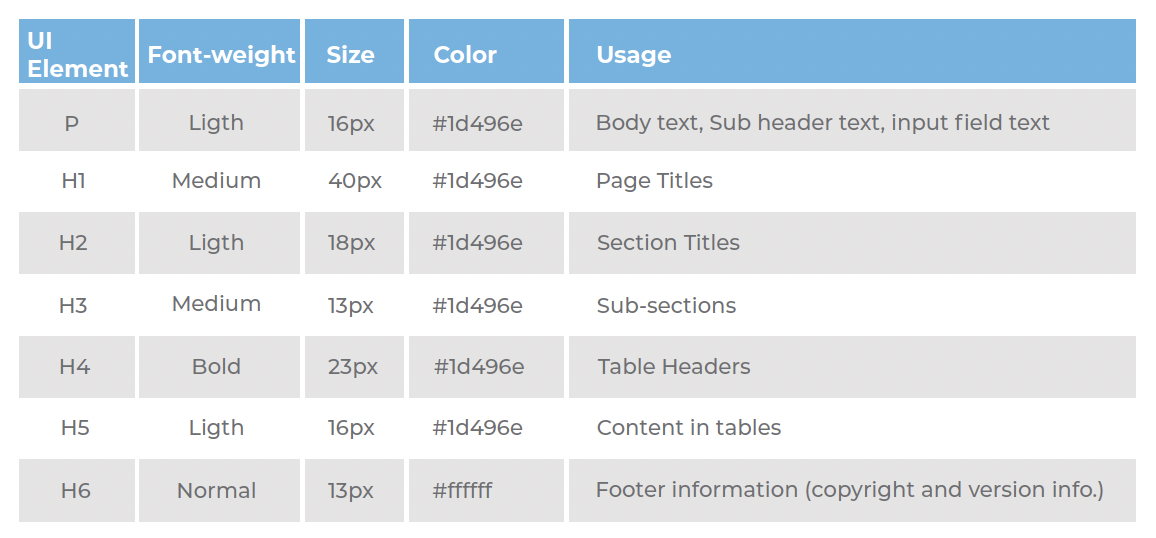This screenshot has width=1156, height=538.
Task: Select the 'P' element cell
Action: click(x=72, y=123)
